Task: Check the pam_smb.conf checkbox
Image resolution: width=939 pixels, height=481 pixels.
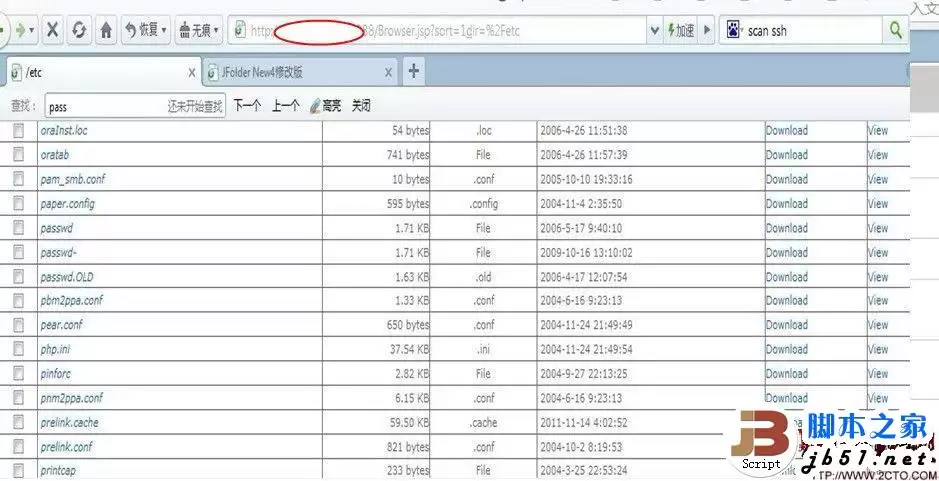Action: (18, 179)
